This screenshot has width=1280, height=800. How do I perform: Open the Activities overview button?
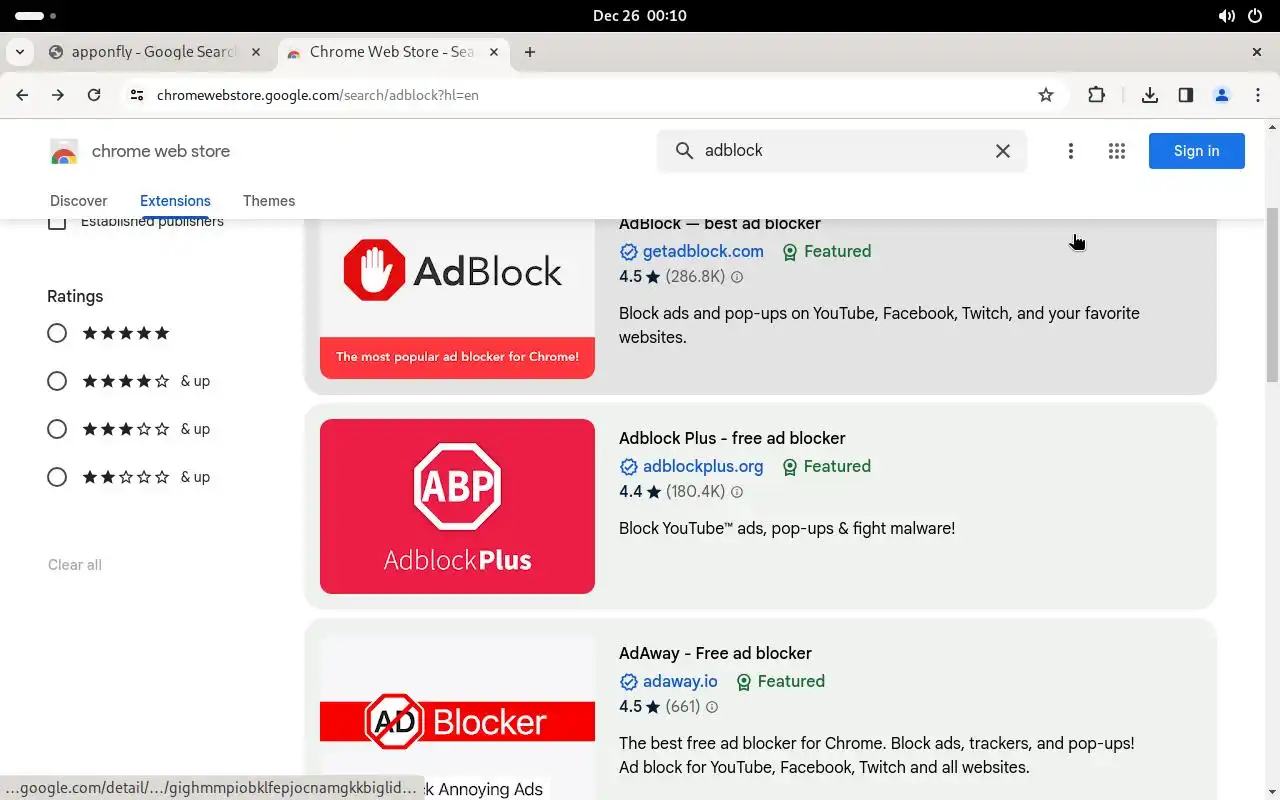point(36,16)
